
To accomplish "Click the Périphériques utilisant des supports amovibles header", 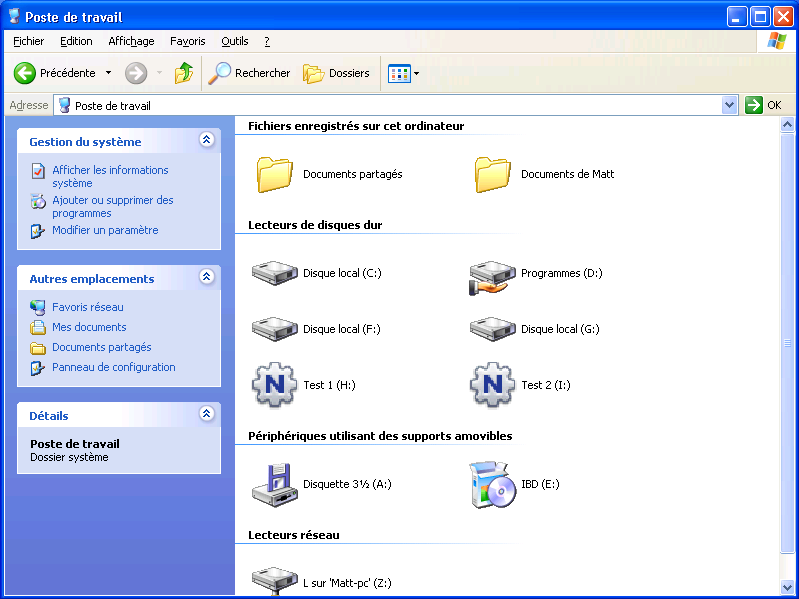I will [x=380, y=436].
